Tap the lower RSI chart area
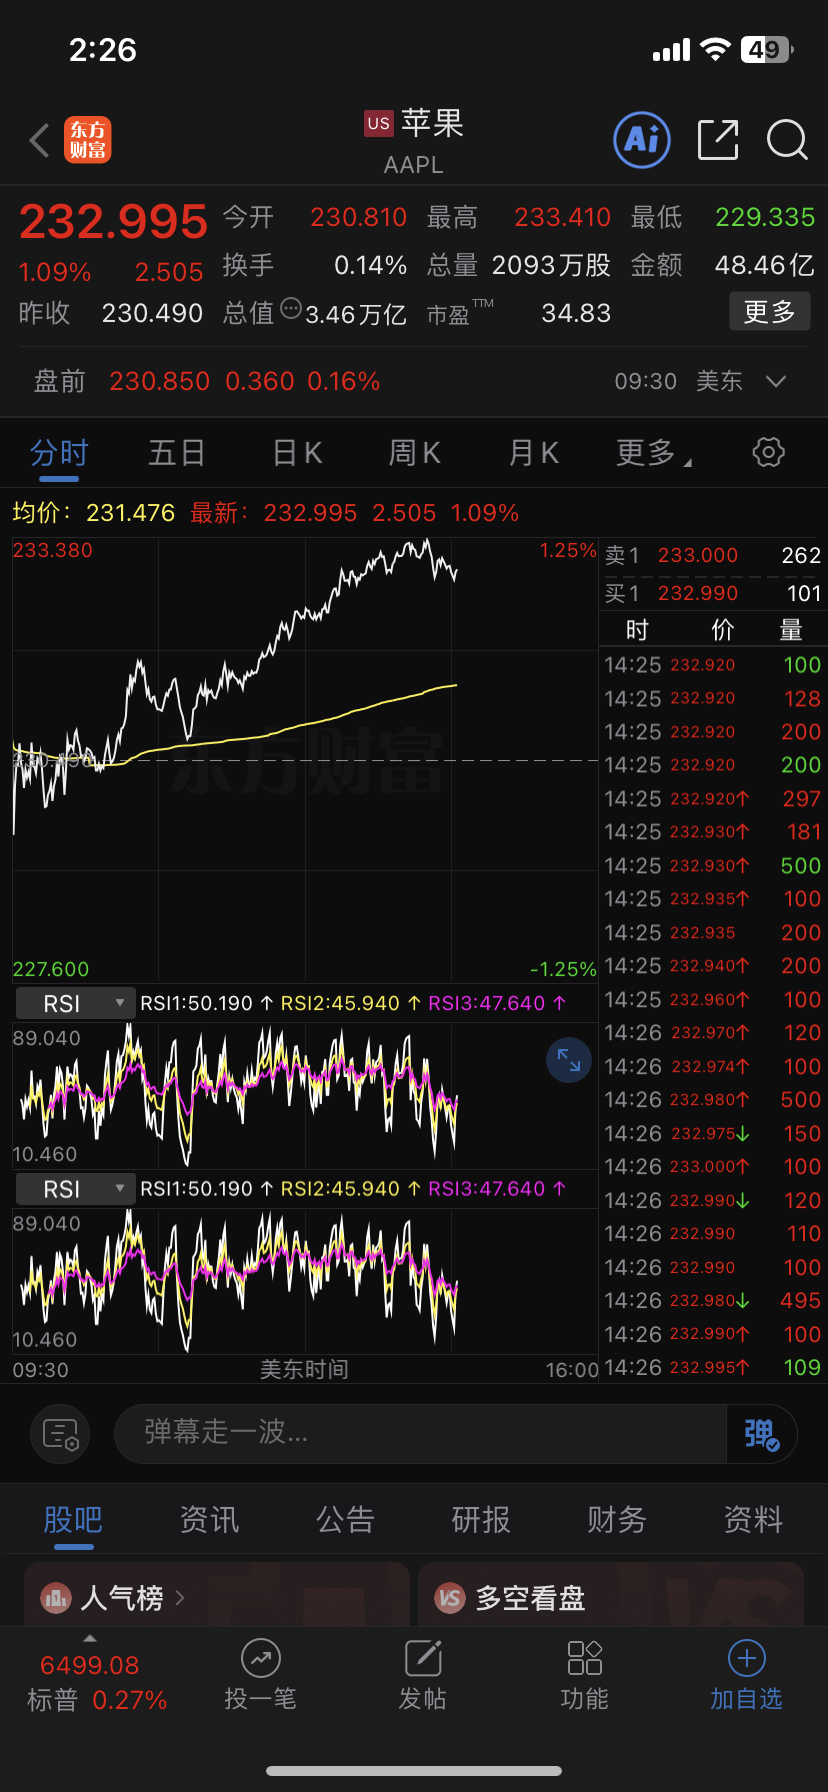 [305, 1280]
